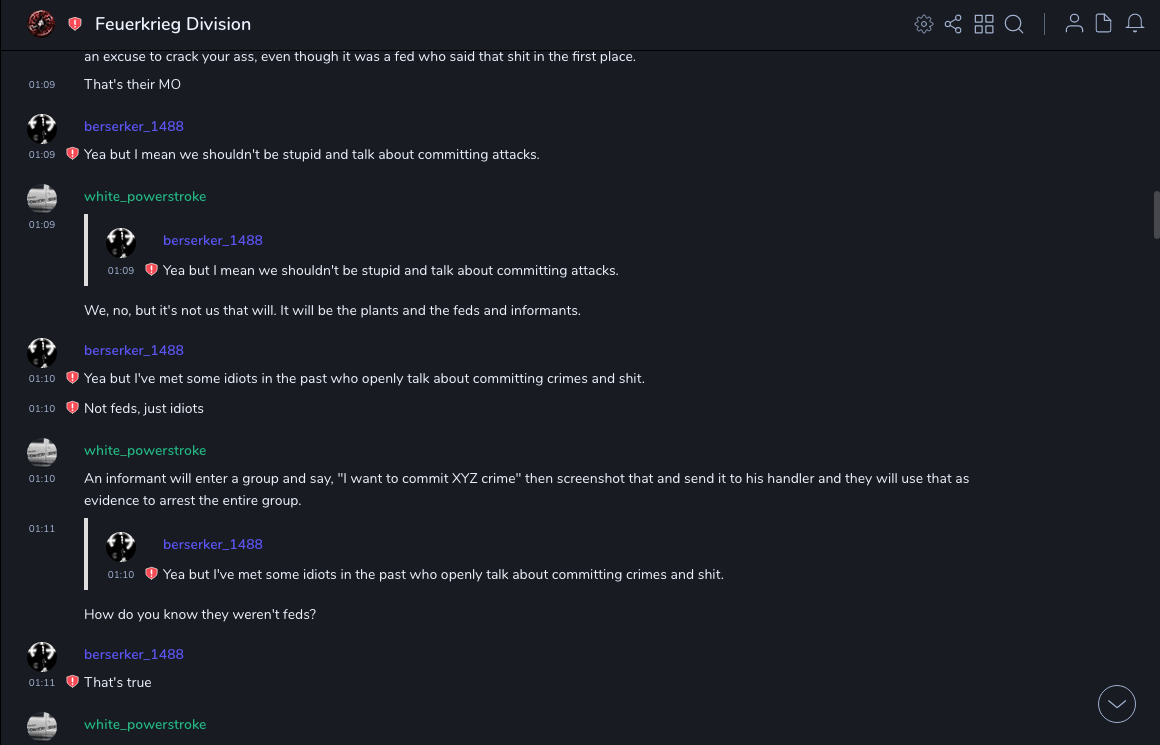The width and height of the screenshot is (1160, 745).
Task: Click berserker_1488 avatar next to "That's true"
Action: [42, 657]
